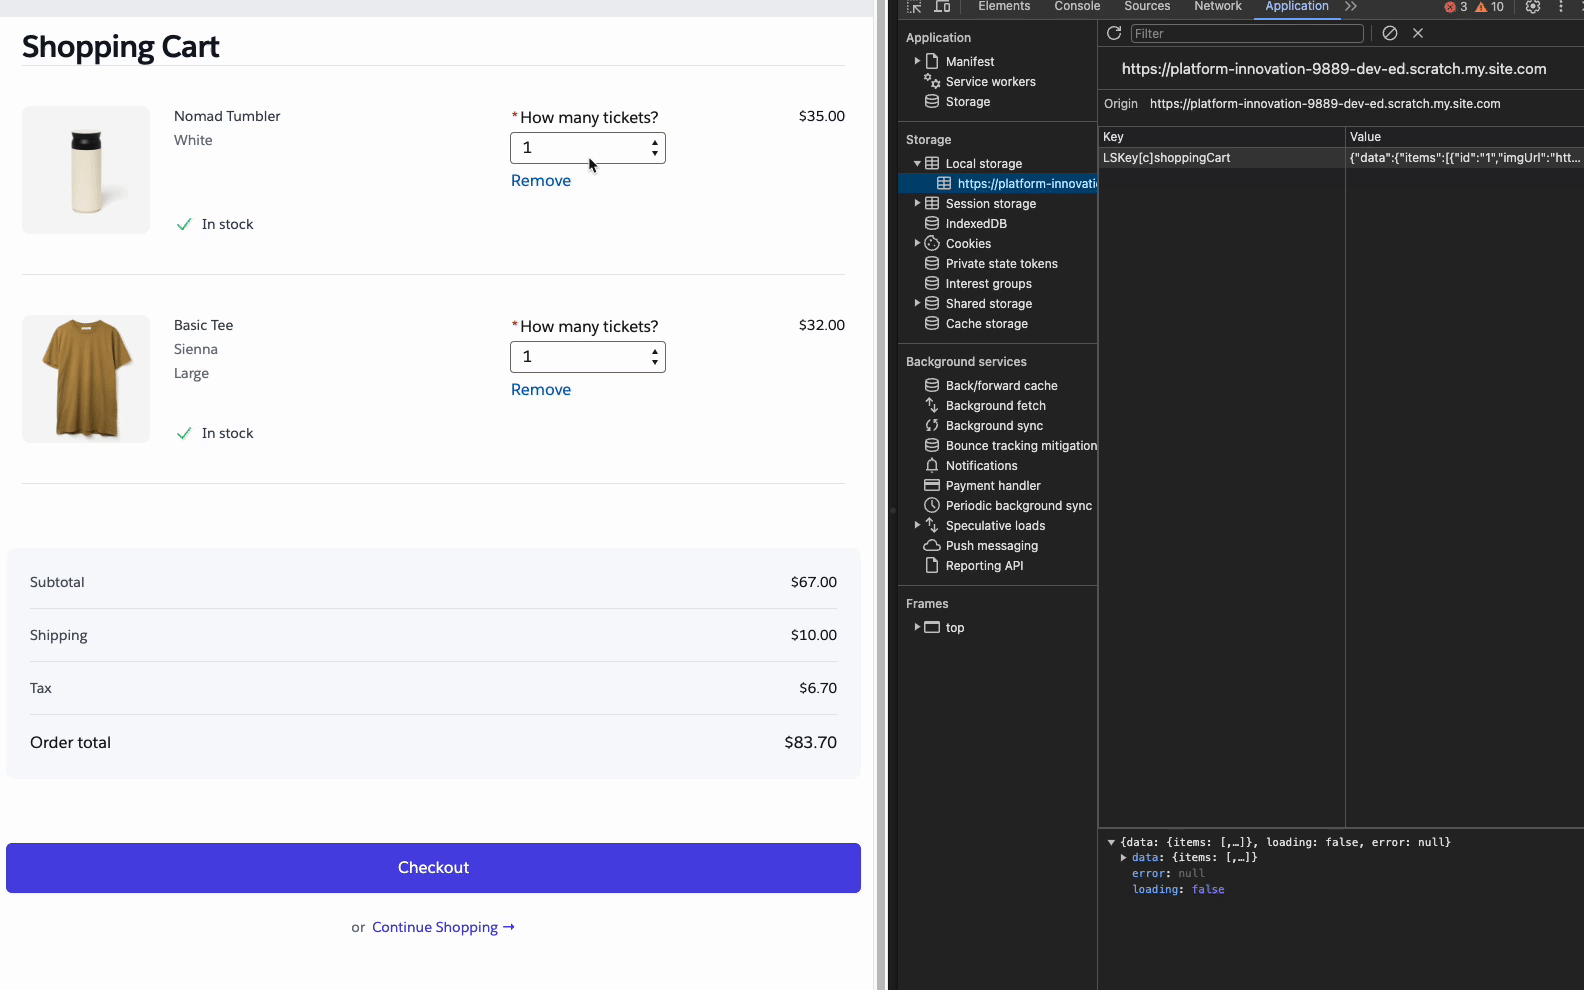
Task: Click the Key column header
Action: [1221, 137]
